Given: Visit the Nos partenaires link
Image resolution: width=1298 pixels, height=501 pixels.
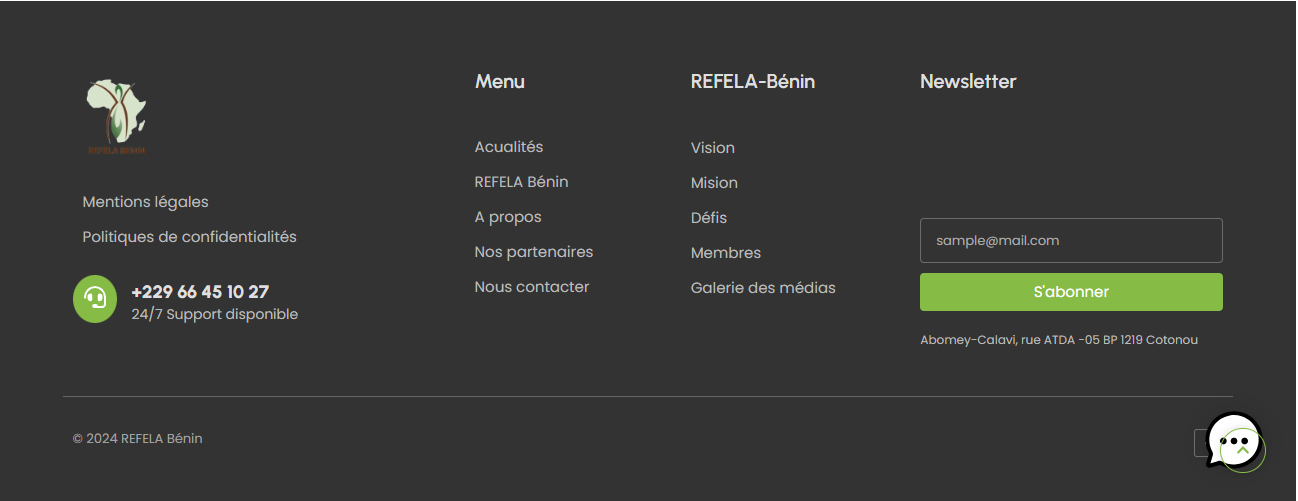Looking at the screenshot, I should coord(533,252).
